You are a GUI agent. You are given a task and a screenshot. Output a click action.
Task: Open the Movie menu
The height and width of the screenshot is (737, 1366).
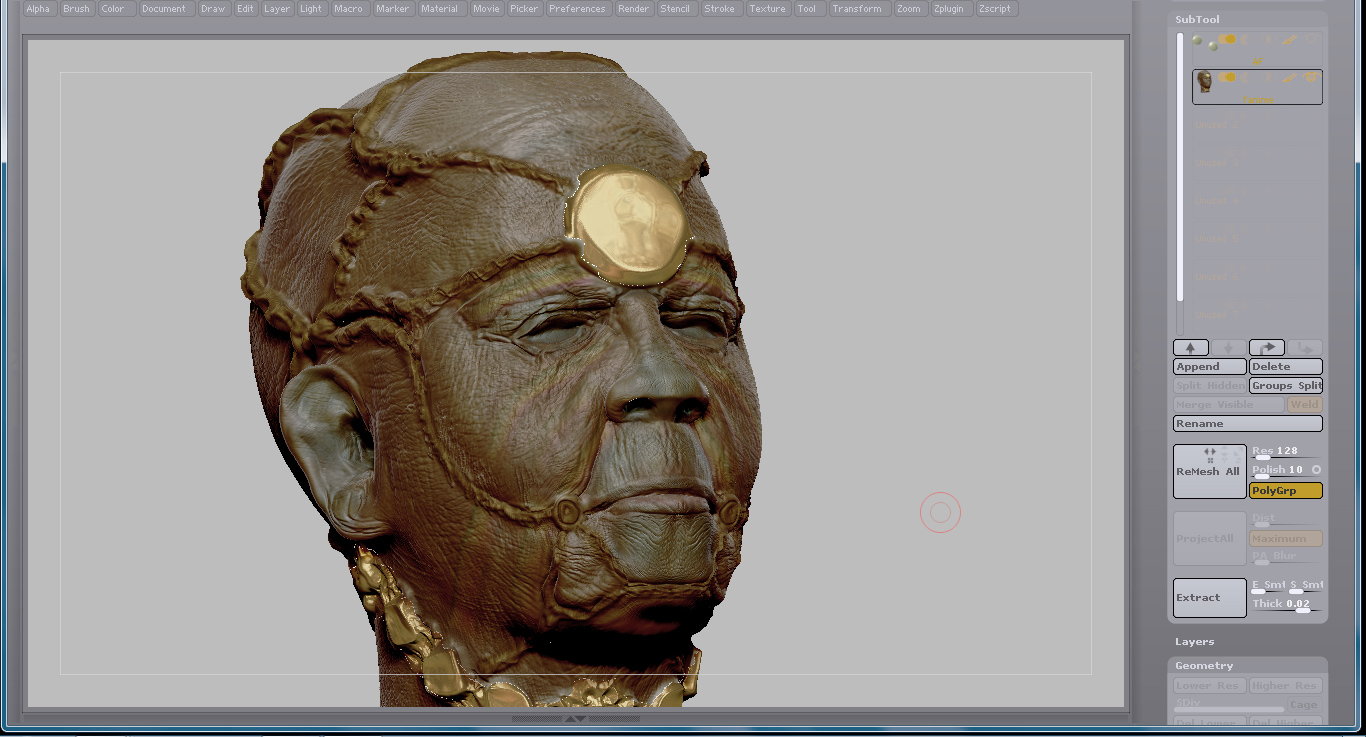(487, 9)
